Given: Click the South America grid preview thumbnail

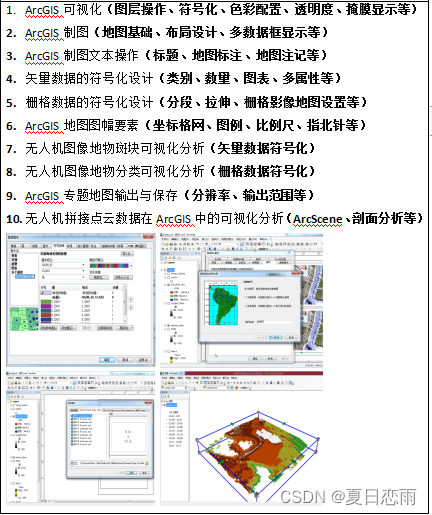Looking at the screenshot, I should pos(221,303).
